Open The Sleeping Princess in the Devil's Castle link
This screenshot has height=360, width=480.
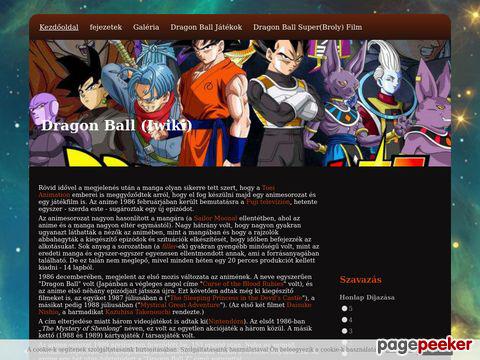tap(236, 298)
